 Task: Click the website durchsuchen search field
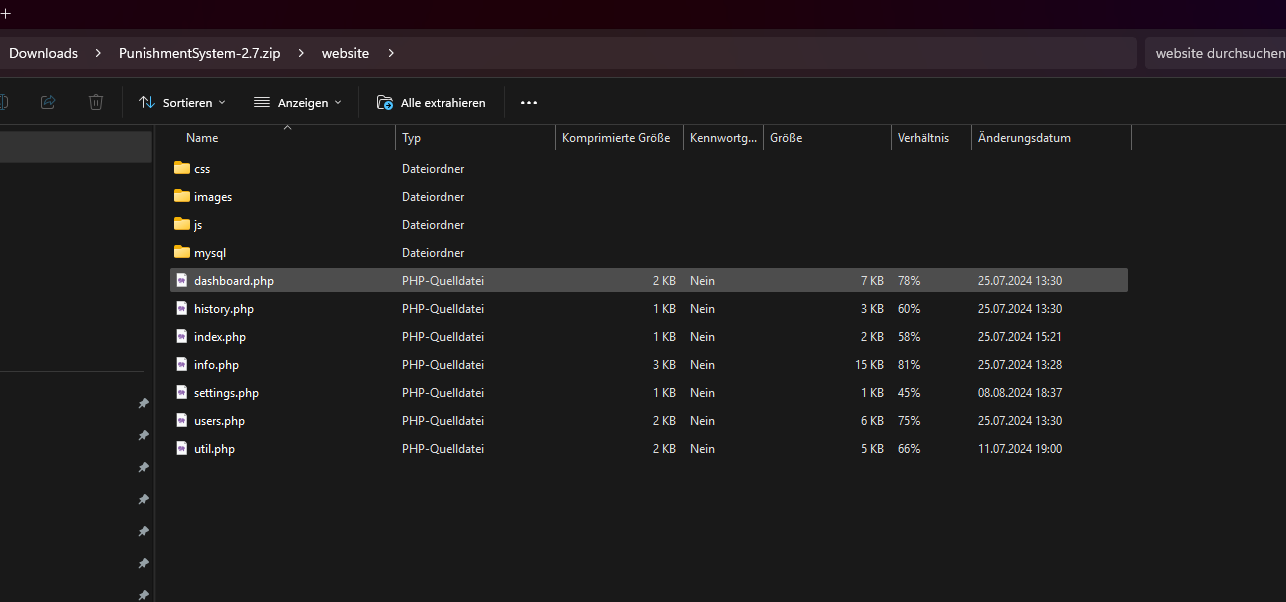[x=1215, y=53]
